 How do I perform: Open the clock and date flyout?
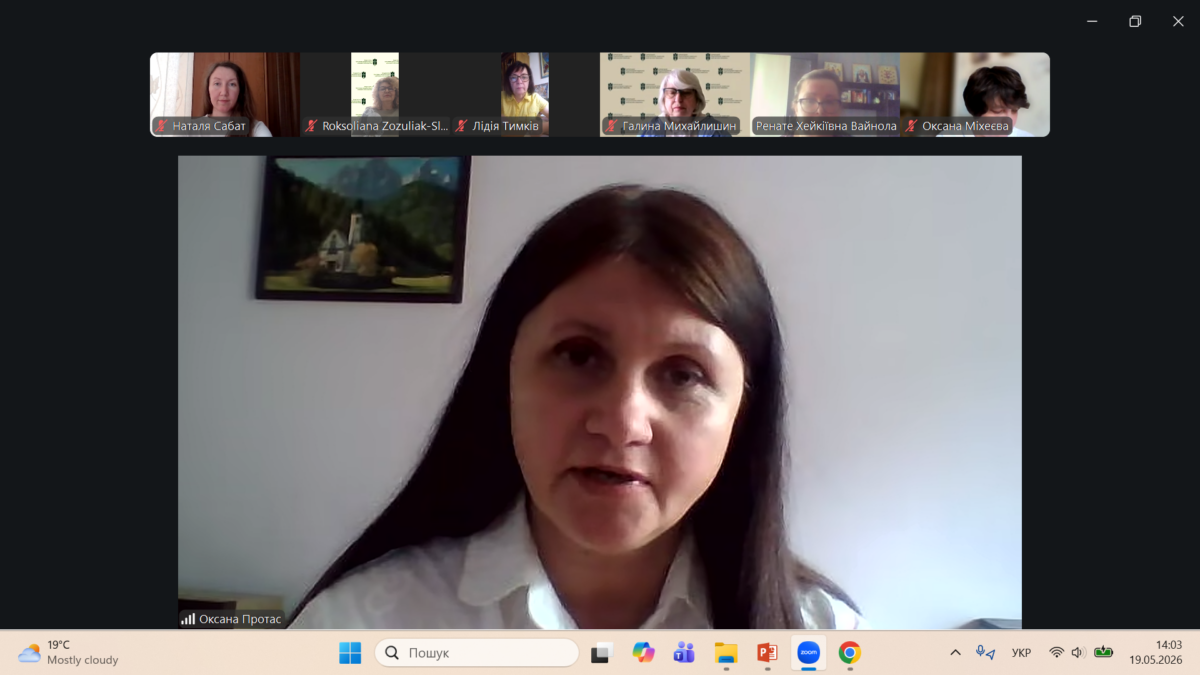[1156, 653]
